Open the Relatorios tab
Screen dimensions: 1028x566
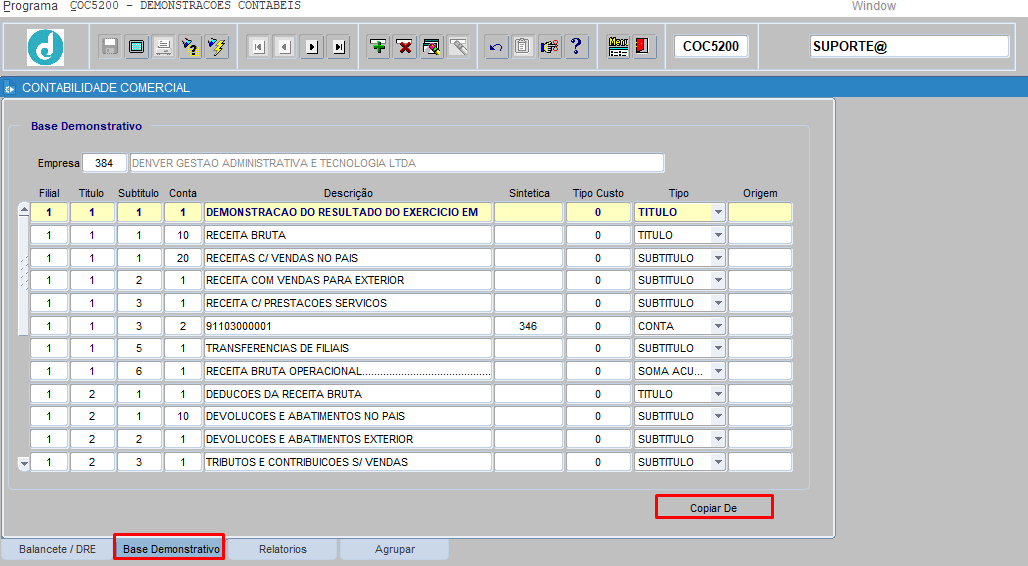coord(283,549)
